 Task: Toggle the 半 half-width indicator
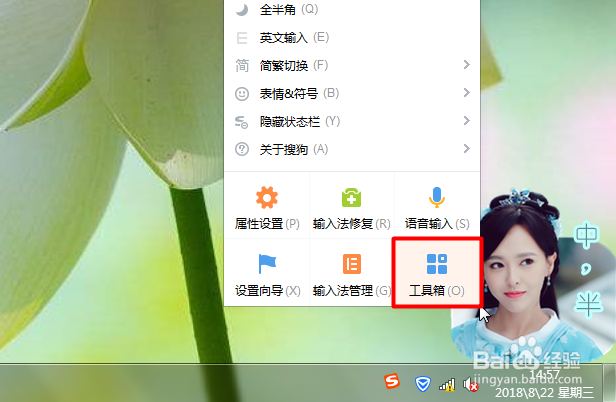[588, 304]
